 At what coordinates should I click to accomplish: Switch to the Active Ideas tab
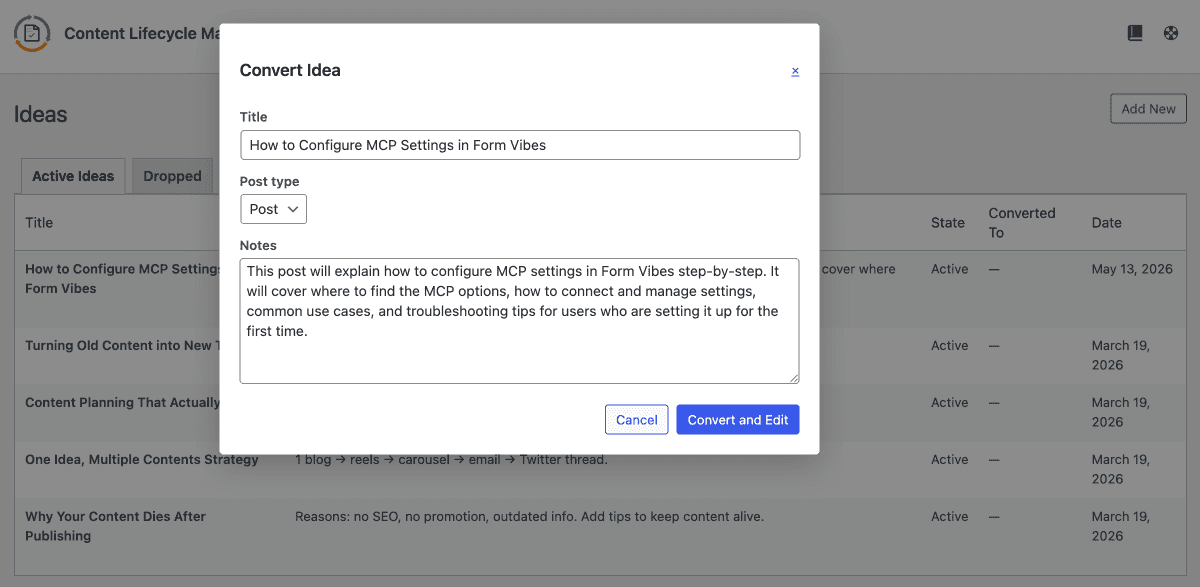point(73,176)
